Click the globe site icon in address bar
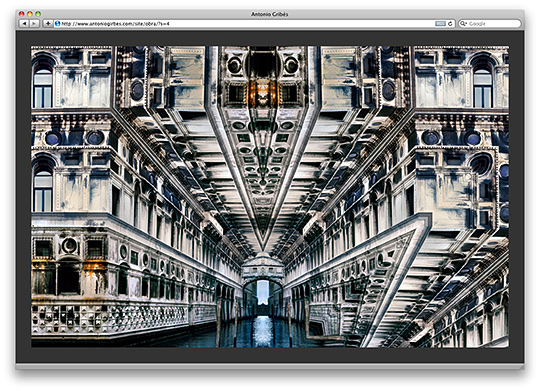This screenshot has width=540, height=391. point(58,24)
